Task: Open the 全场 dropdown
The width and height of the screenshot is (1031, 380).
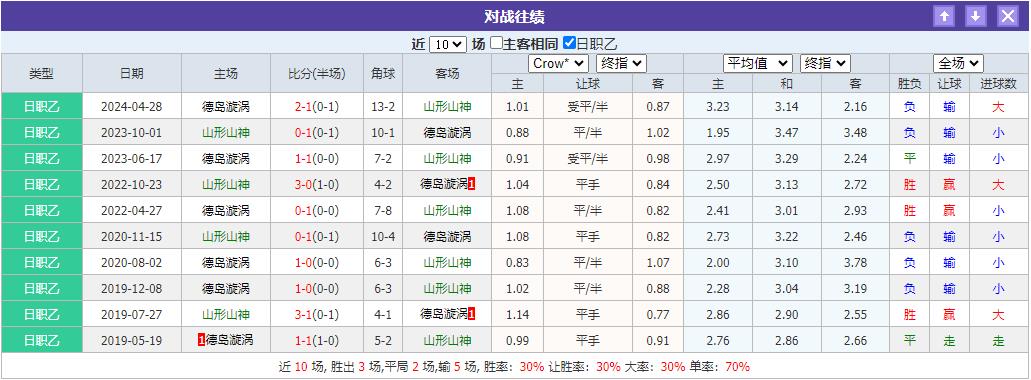Action: tap(958, 63)
